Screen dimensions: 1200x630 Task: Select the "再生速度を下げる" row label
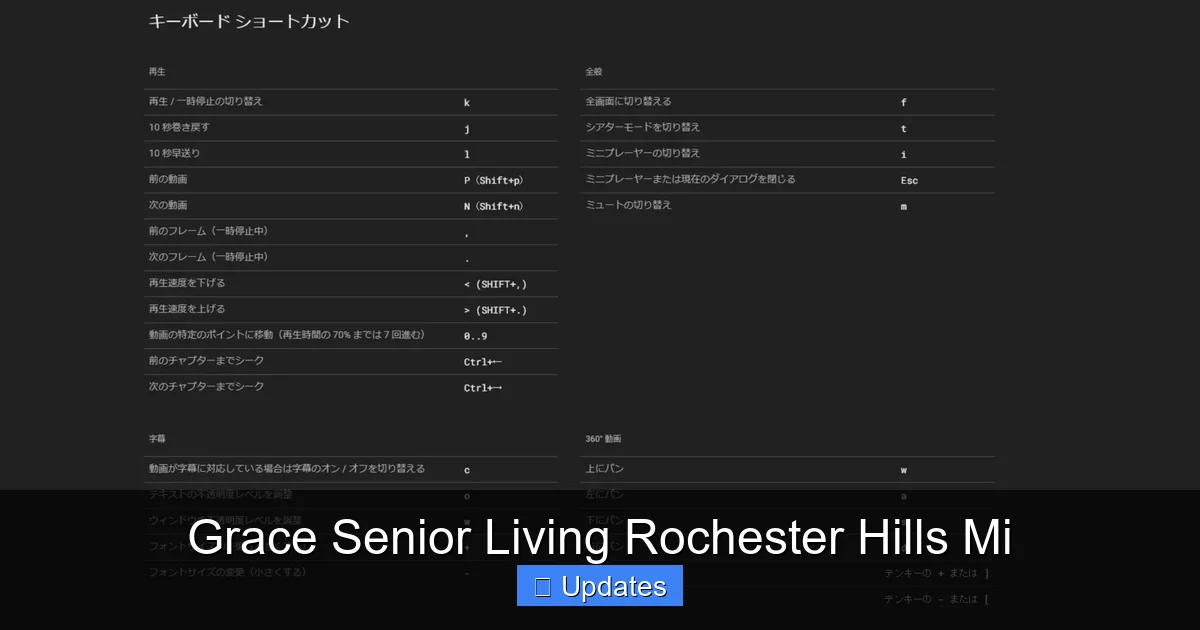[x=187, y=284]
